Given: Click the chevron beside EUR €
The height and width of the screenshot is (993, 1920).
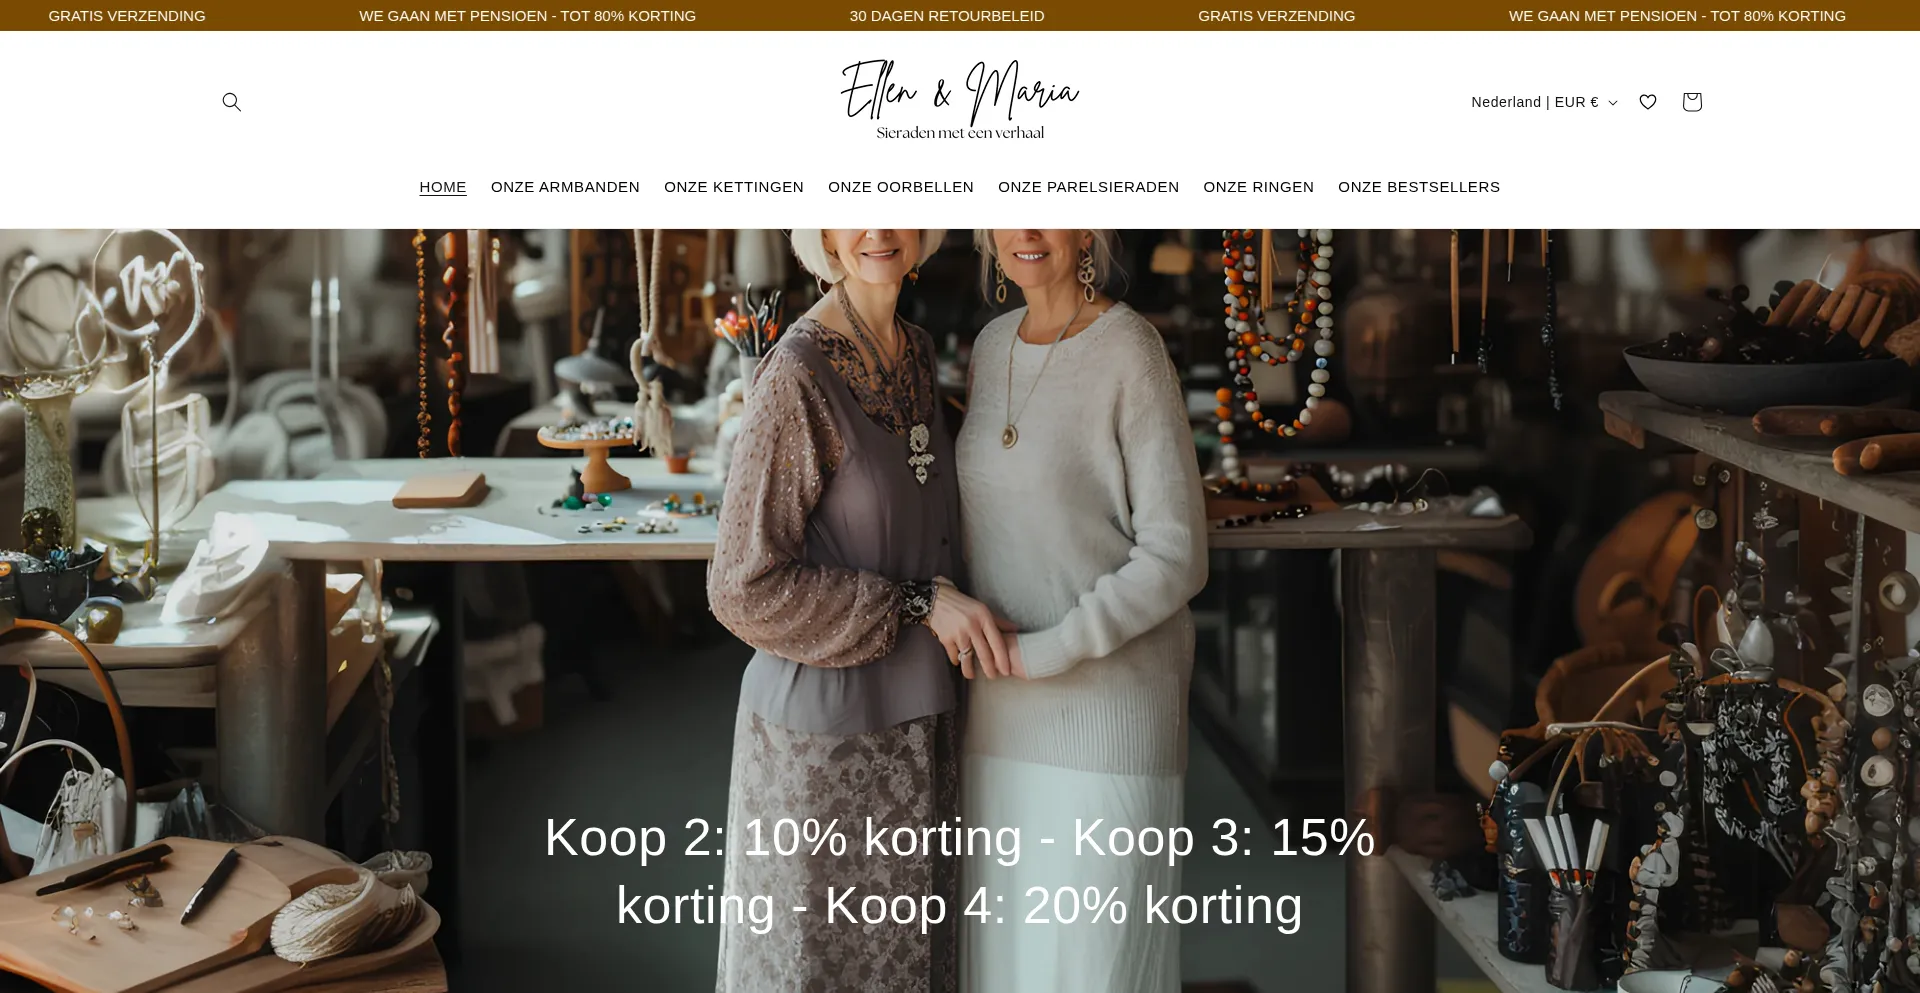Looking at the screenshot, I should [x=1612, y=103].
